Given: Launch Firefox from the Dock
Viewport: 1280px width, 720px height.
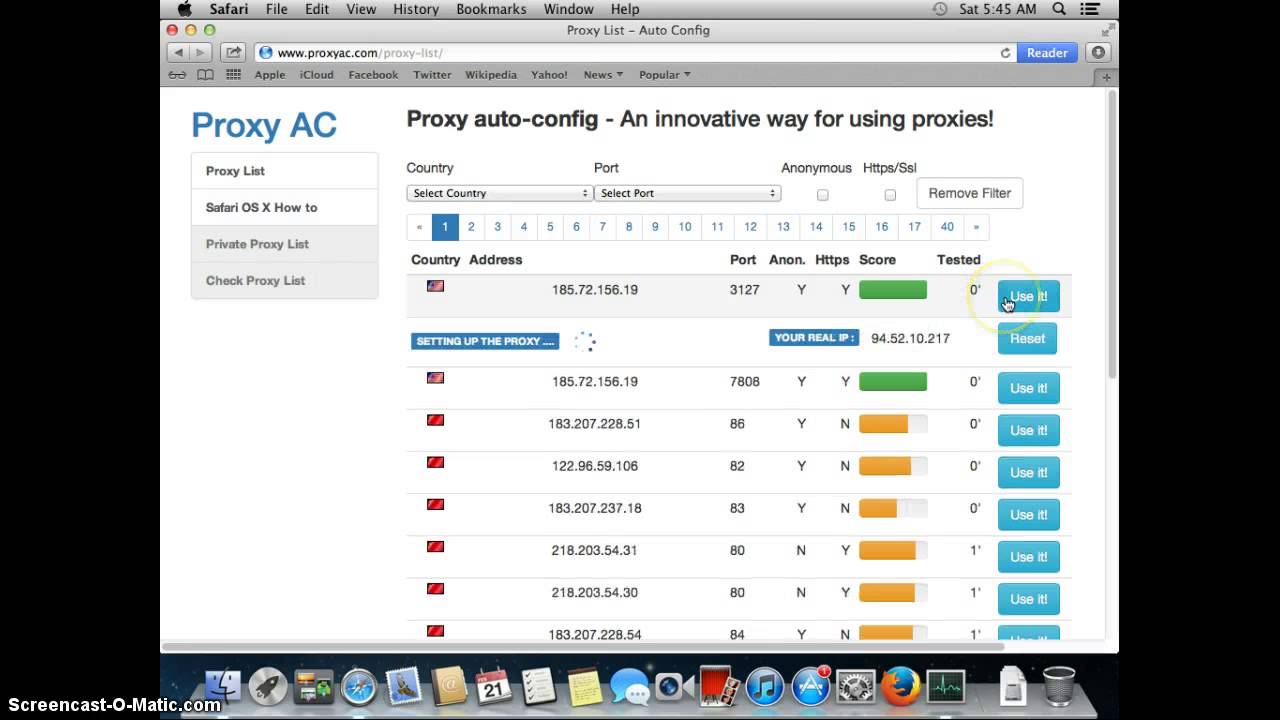Looking at the screenshot, I should (900, 687).
